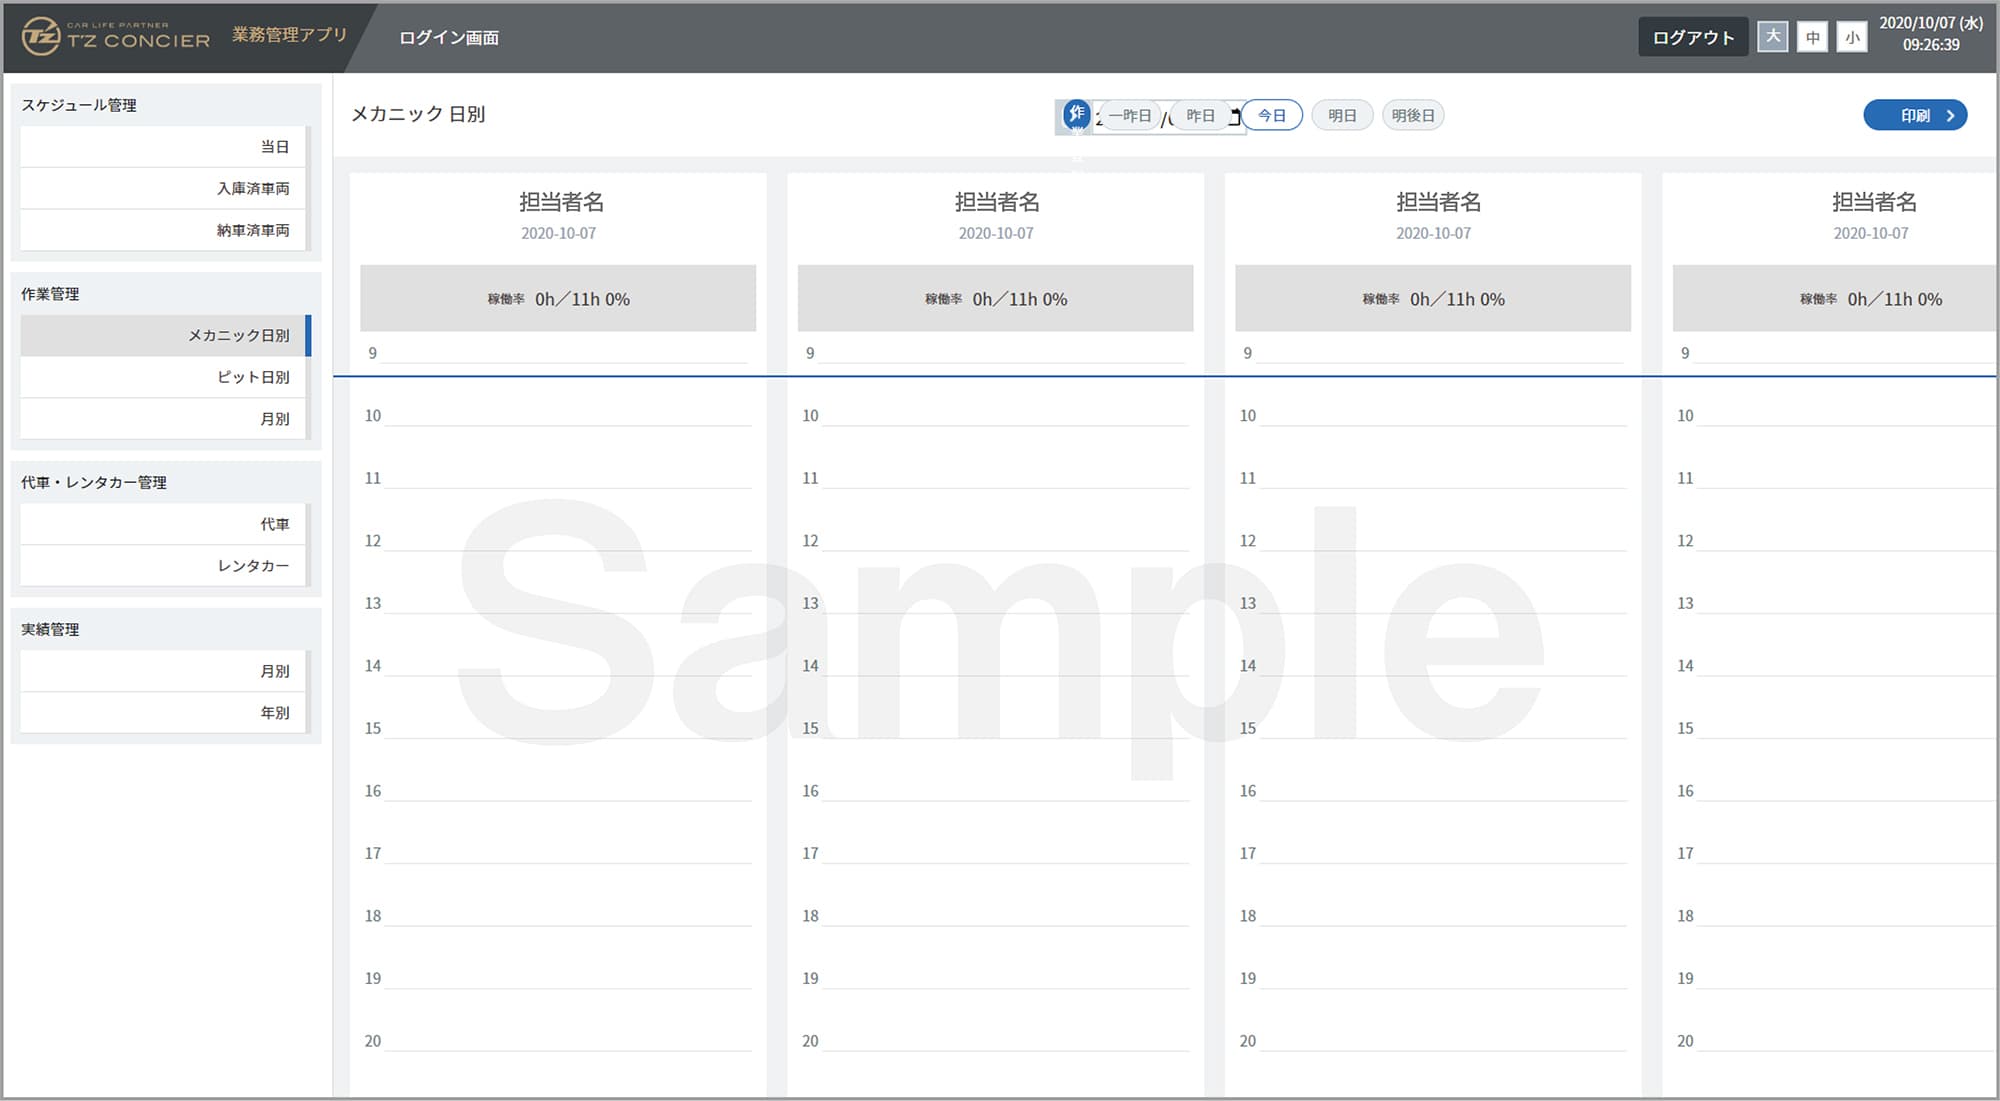Viewport: 2000px width, 1101px height.
Task: Click the ログイン画面 header tab
Action: [x=449, y=38]
